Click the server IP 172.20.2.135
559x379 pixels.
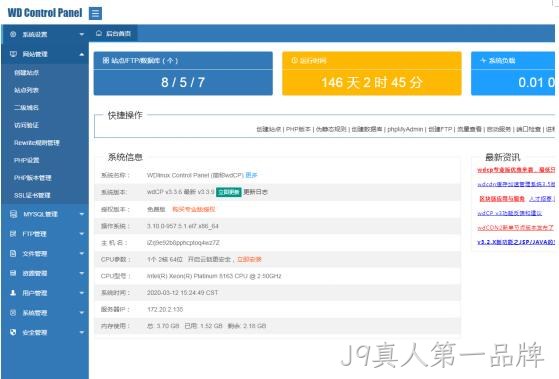165,309
